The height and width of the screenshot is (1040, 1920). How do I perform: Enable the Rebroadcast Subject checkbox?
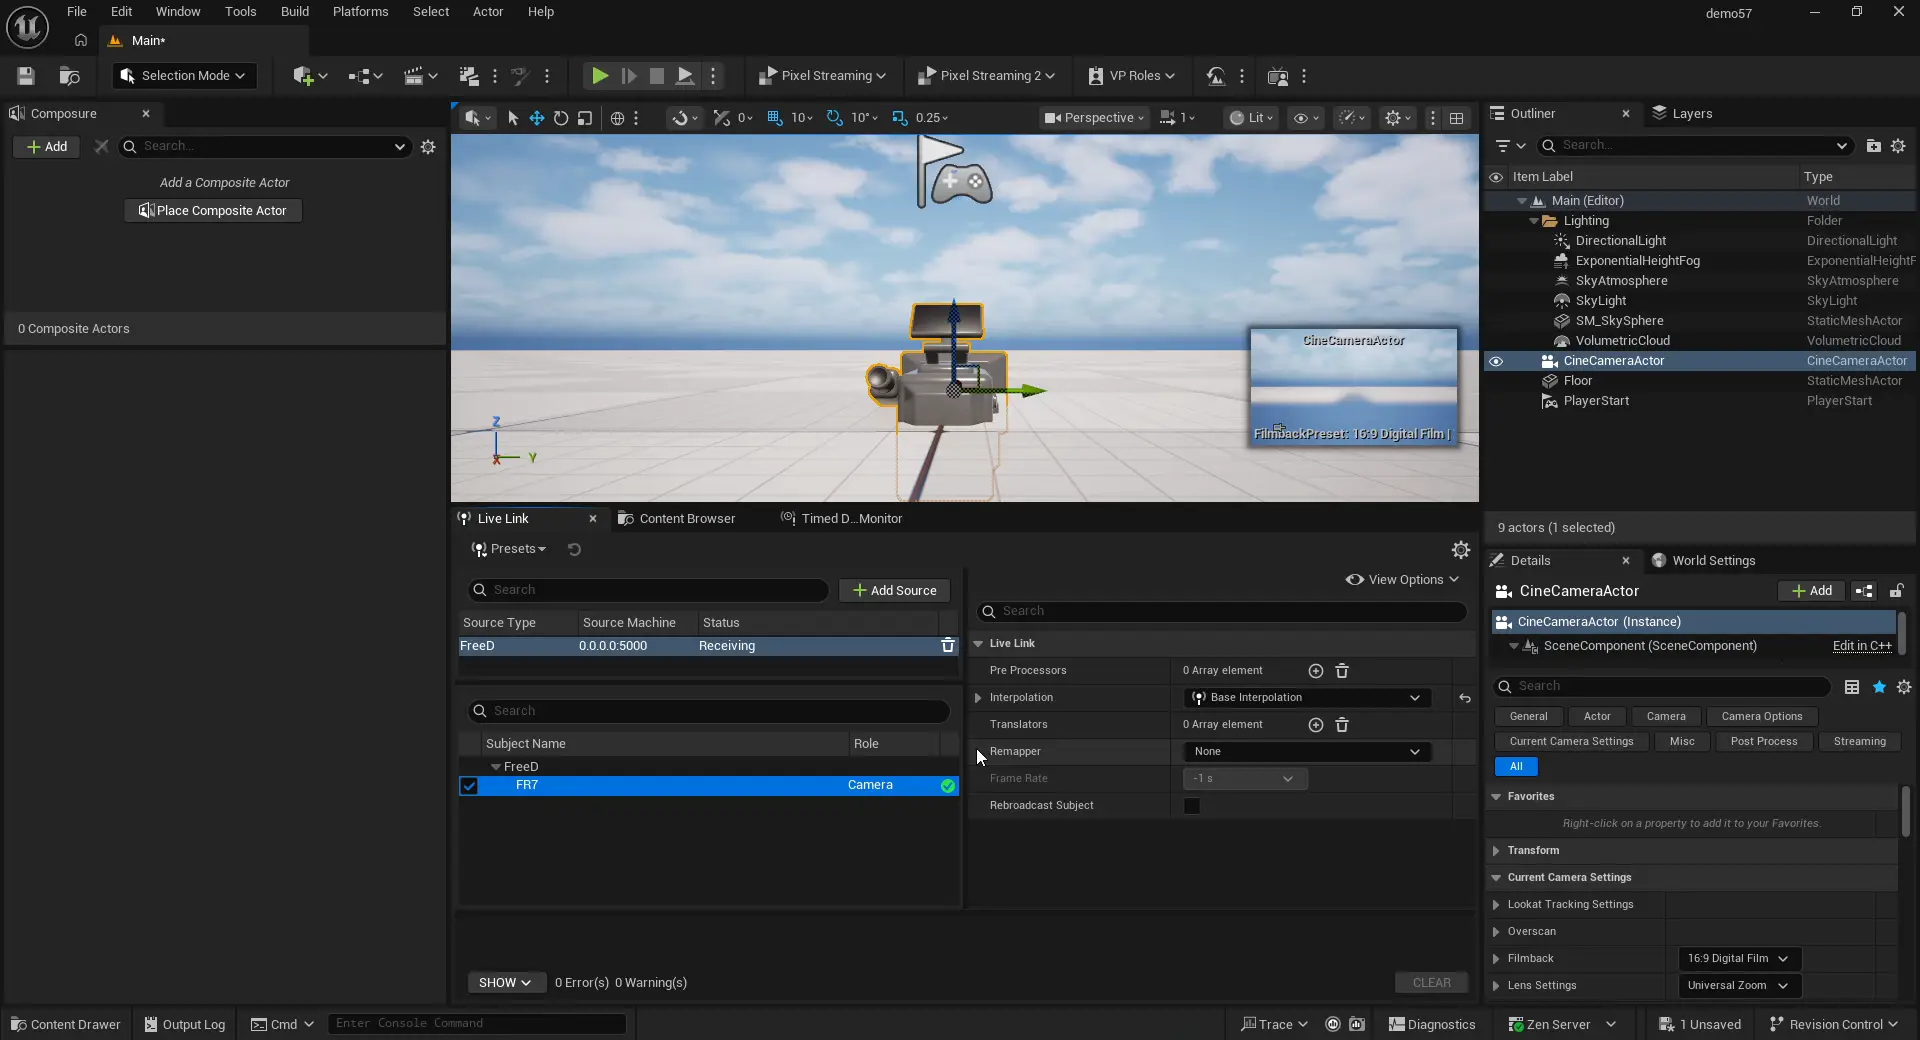(x=1192, y=806)
